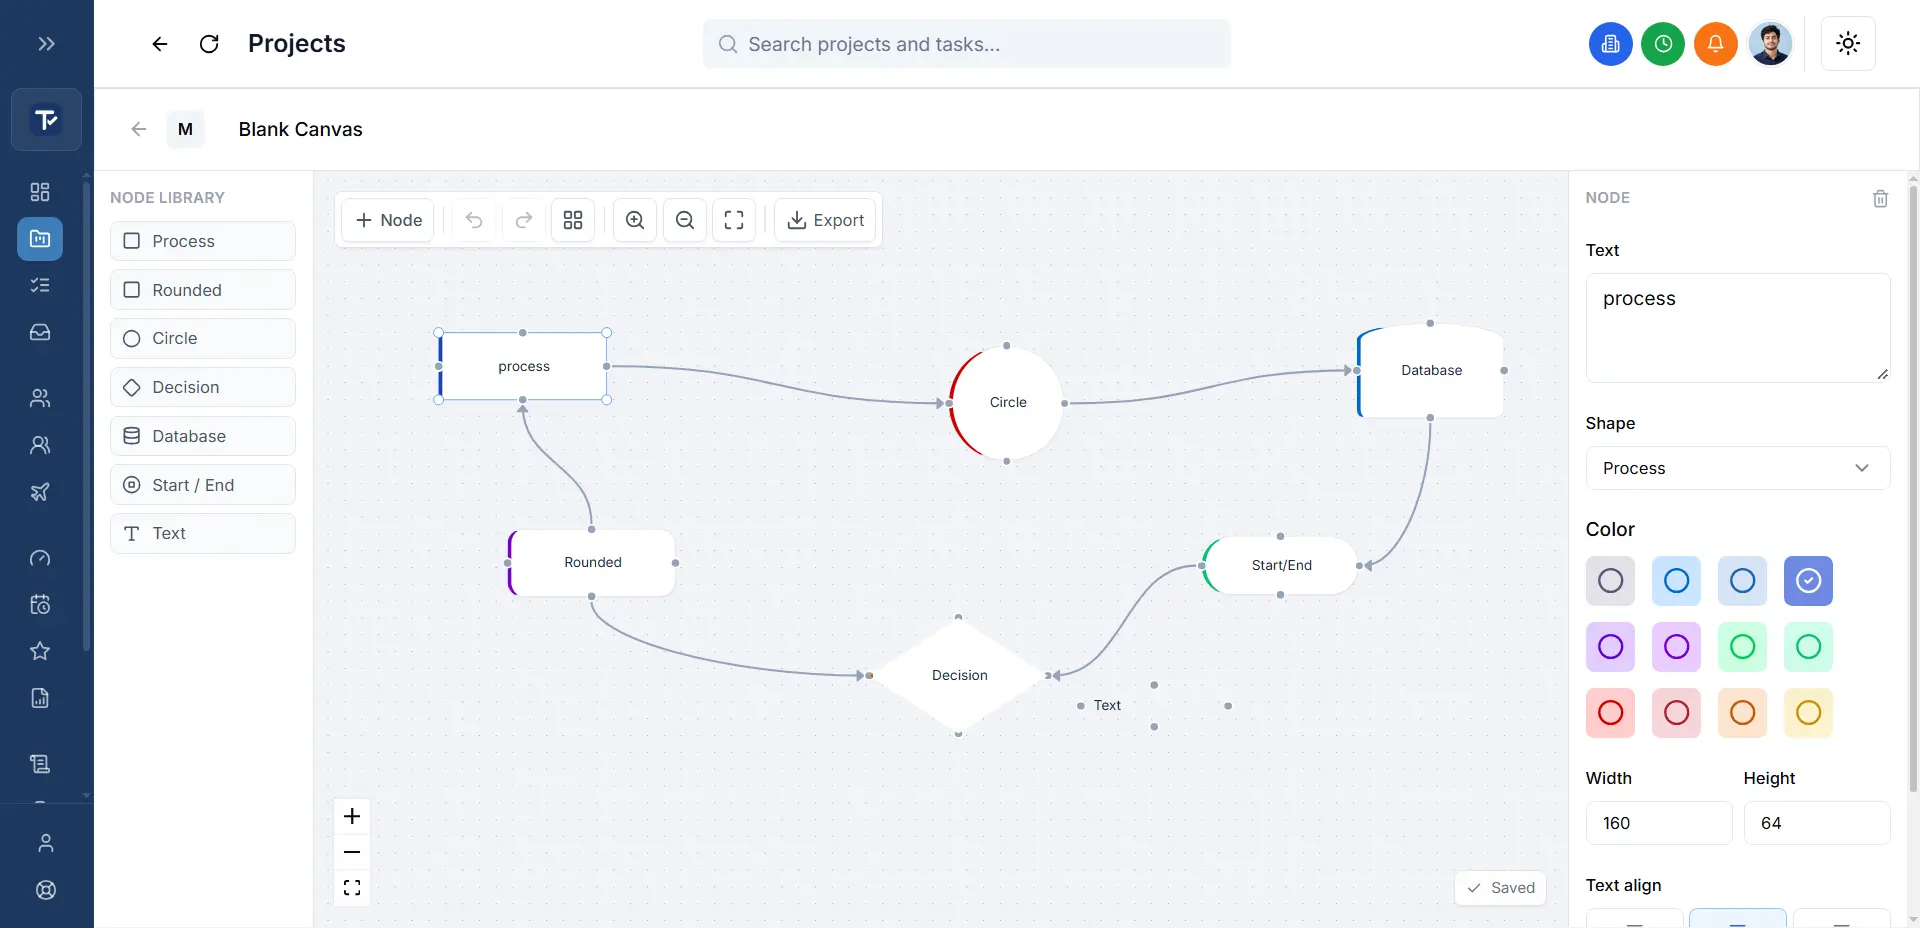Add a Rounded node from library
Image resolution: width=1920 pixels, height=928 pixels.
coord(203,290)
